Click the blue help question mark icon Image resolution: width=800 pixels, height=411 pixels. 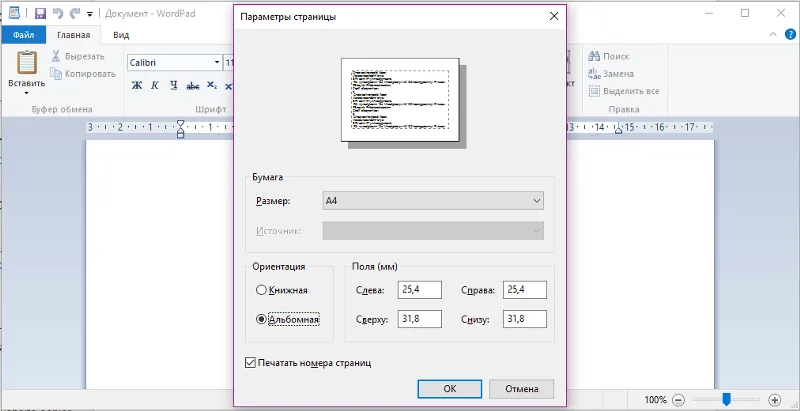[x=789, y=35]
